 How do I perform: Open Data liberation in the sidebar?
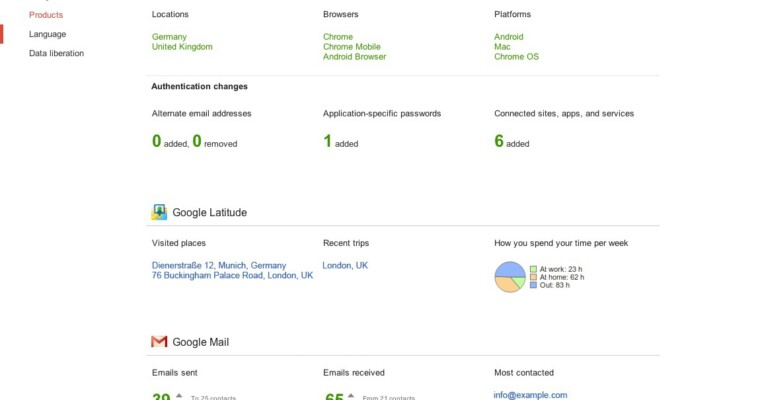point(56,53)
